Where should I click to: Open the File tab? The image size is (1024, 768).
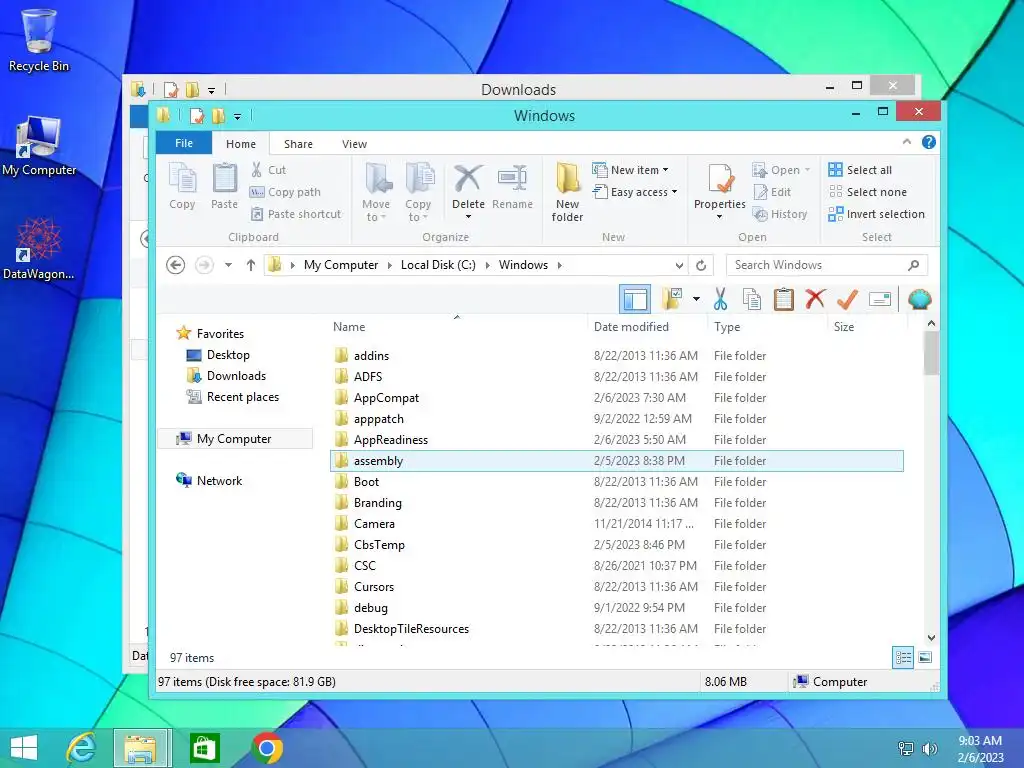click(184, 143)
